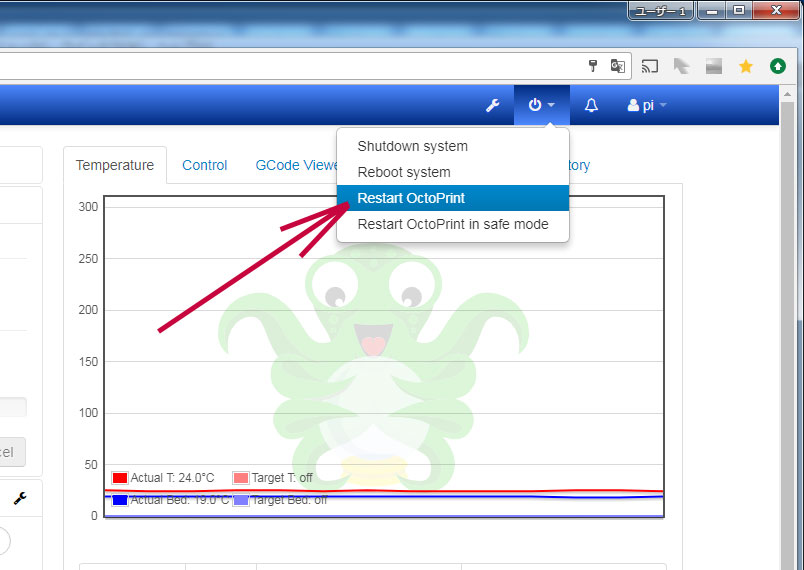The width and height of the screenshot is (804, 570).
Task: Click the bookmark star icon
Action: tap(746, 66)
